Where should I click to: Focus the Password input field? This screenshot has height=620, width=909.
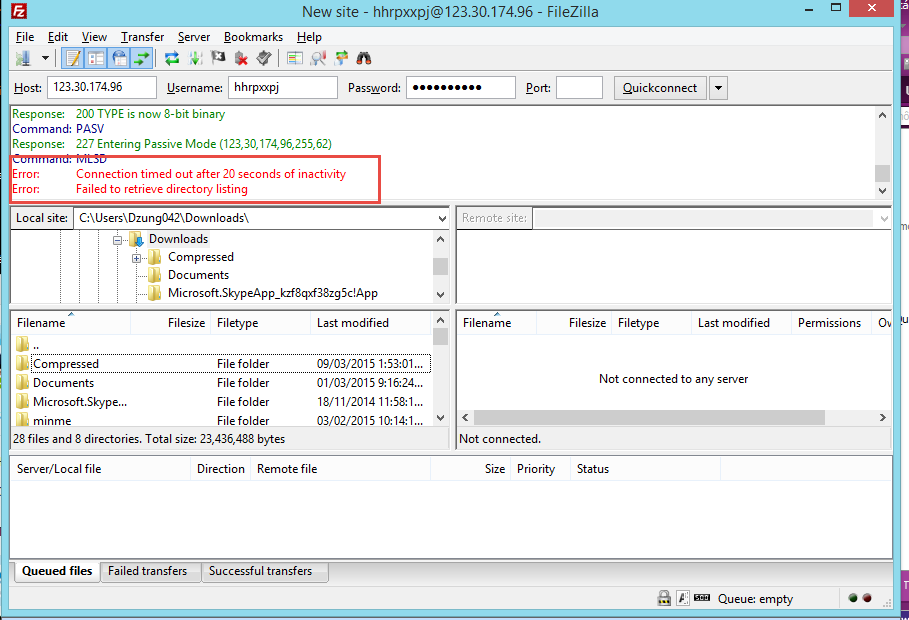pos(461,88)
